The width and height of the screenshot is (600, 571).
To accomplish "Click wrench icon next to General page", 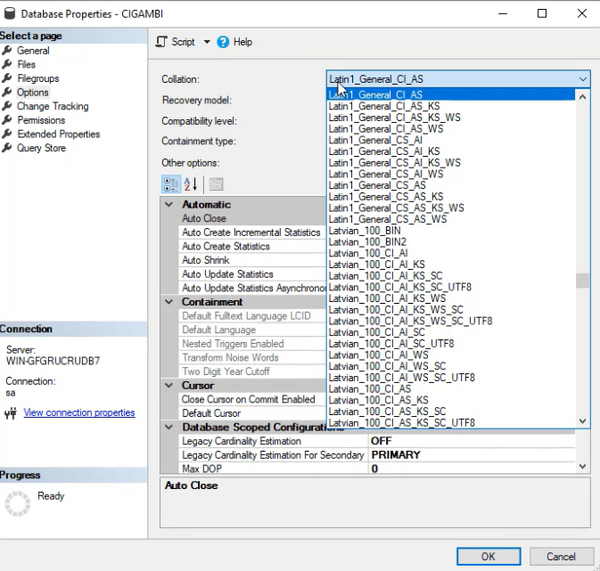I will click(x=7, y=50).
